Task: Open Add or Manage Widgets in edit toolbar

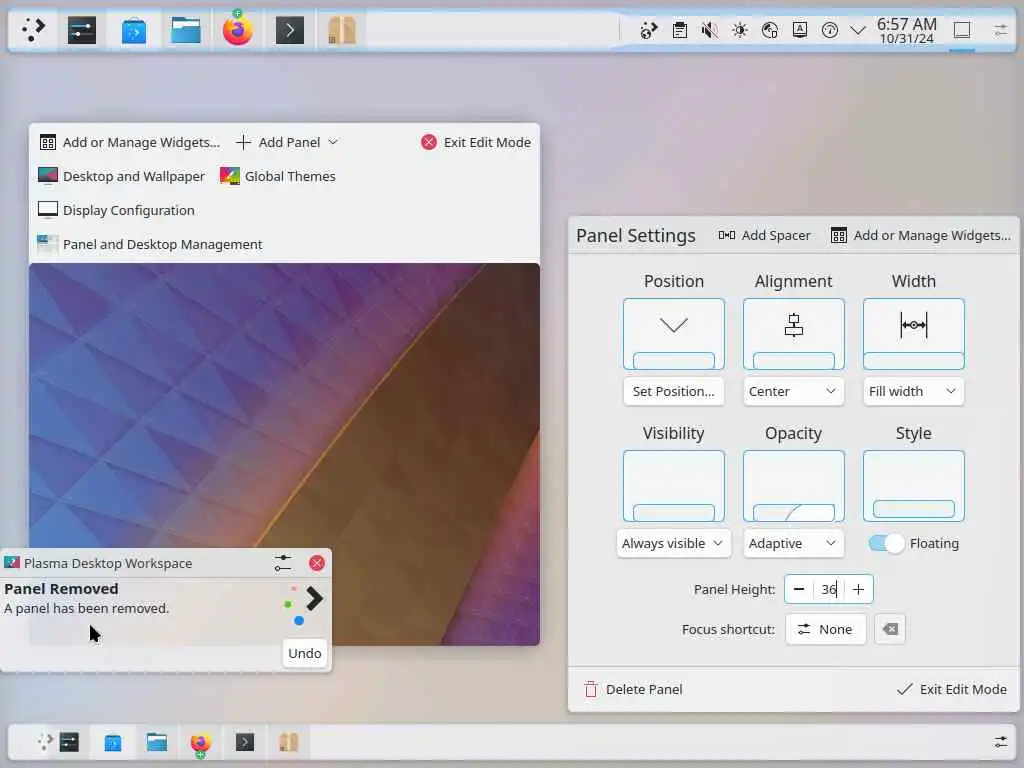Action: pyautogui.click(x=130, y=142)
